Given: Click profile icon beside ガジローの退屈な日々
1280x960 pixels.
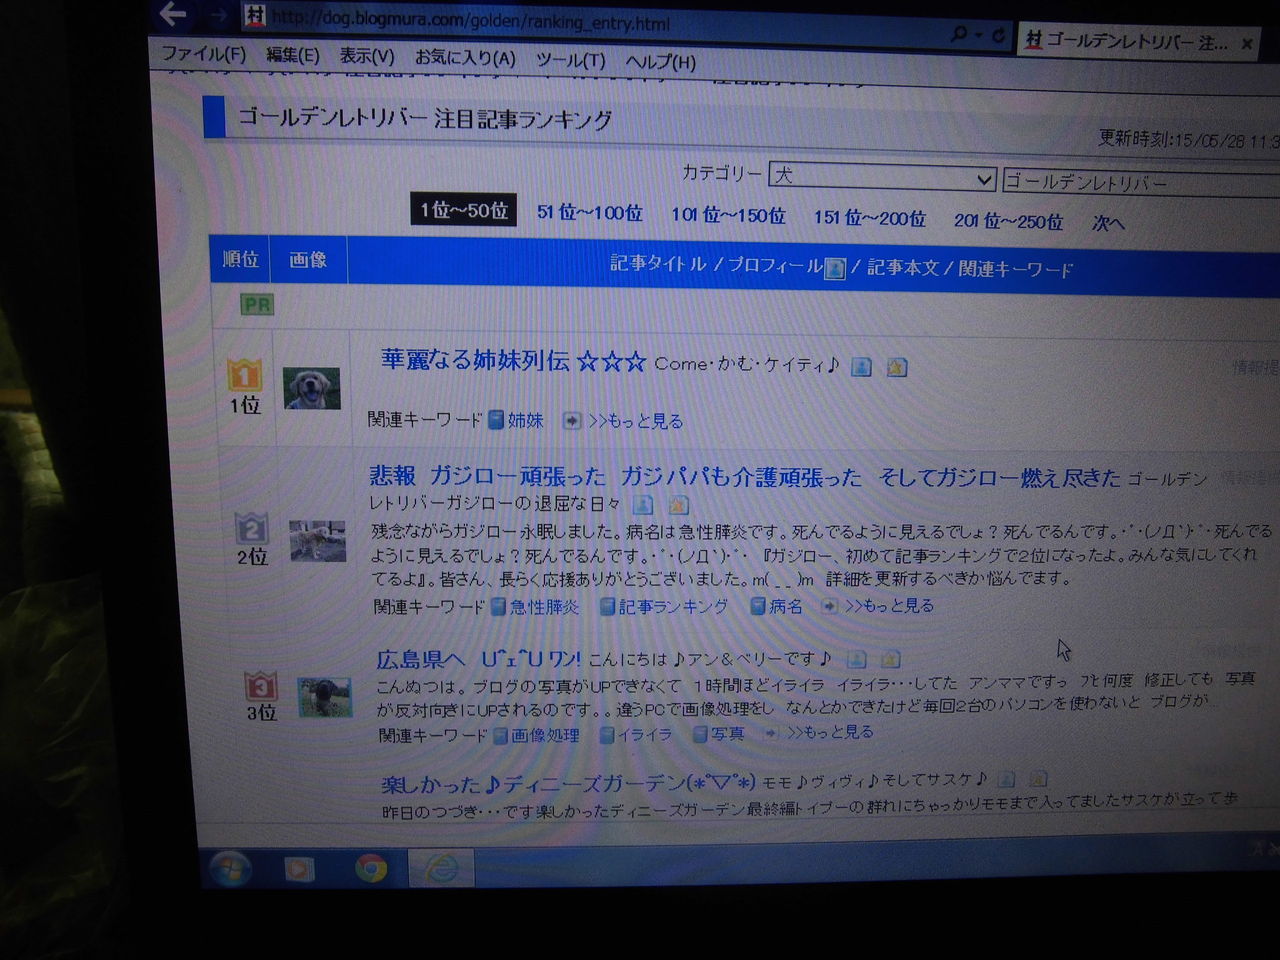Looking at the screenshot, I should pyautogui.click(x=643, y=505).
